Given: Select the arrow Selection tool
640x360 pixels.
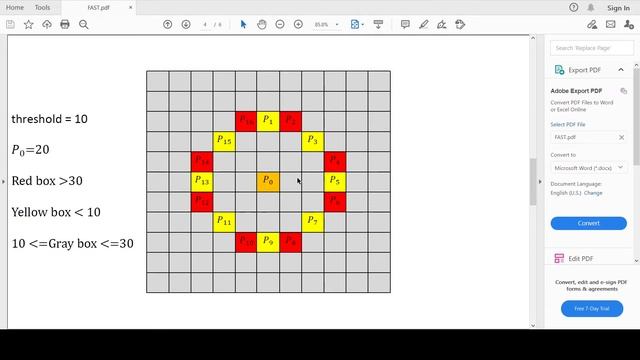Looking at the screenshot, I should point(243,24).
